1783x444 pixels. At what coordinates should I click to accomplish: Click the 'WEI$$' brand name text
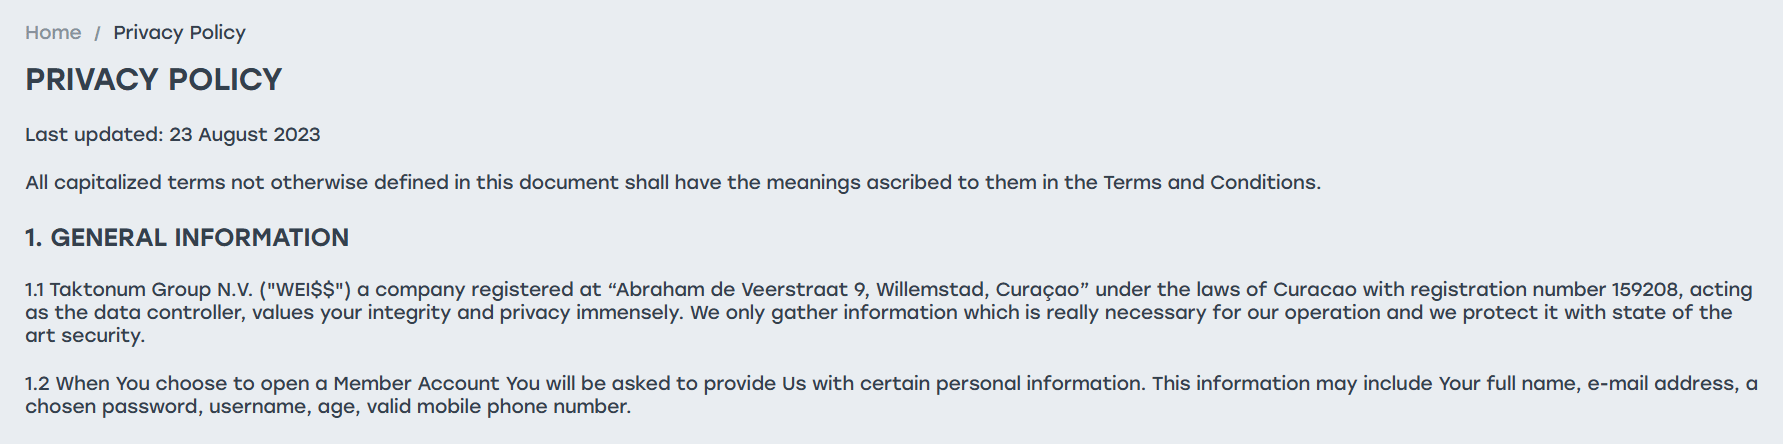coord(306,290)
